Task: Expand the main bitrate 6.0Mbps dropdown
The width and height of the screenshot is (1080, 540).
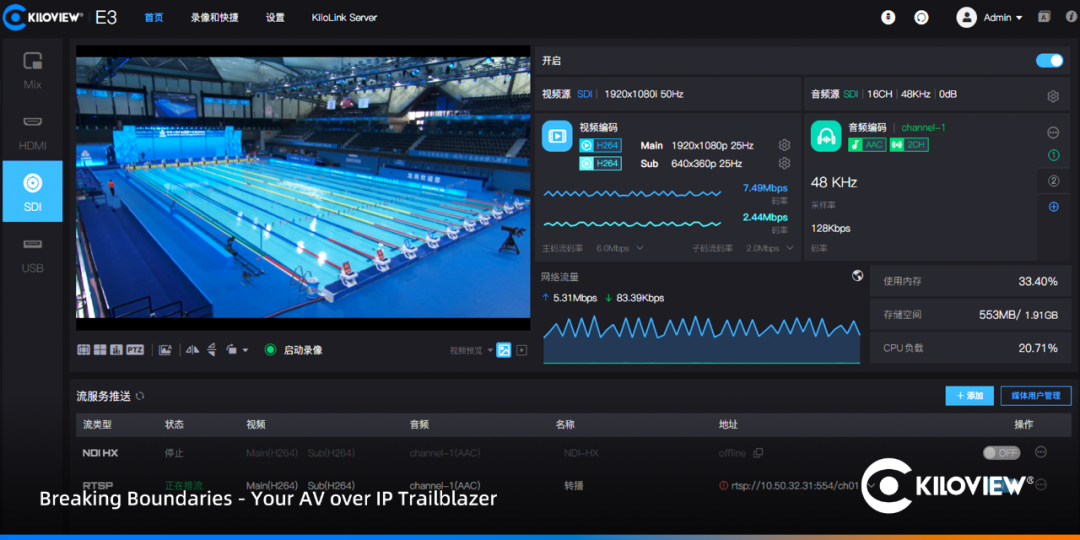Action: tap(620, 248)
